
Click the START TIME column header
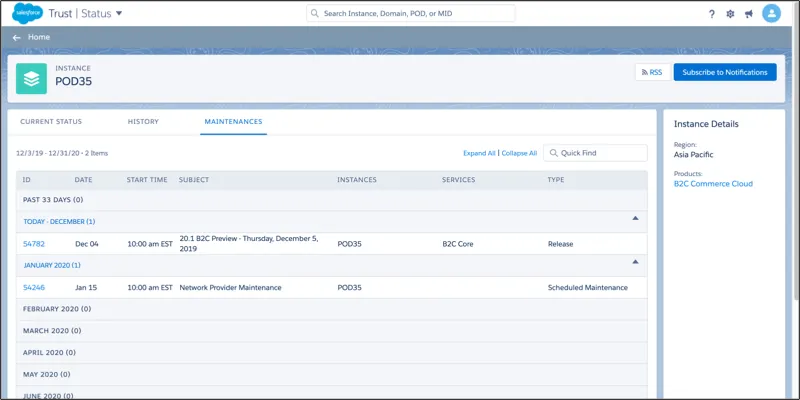(x=147, y=180)
